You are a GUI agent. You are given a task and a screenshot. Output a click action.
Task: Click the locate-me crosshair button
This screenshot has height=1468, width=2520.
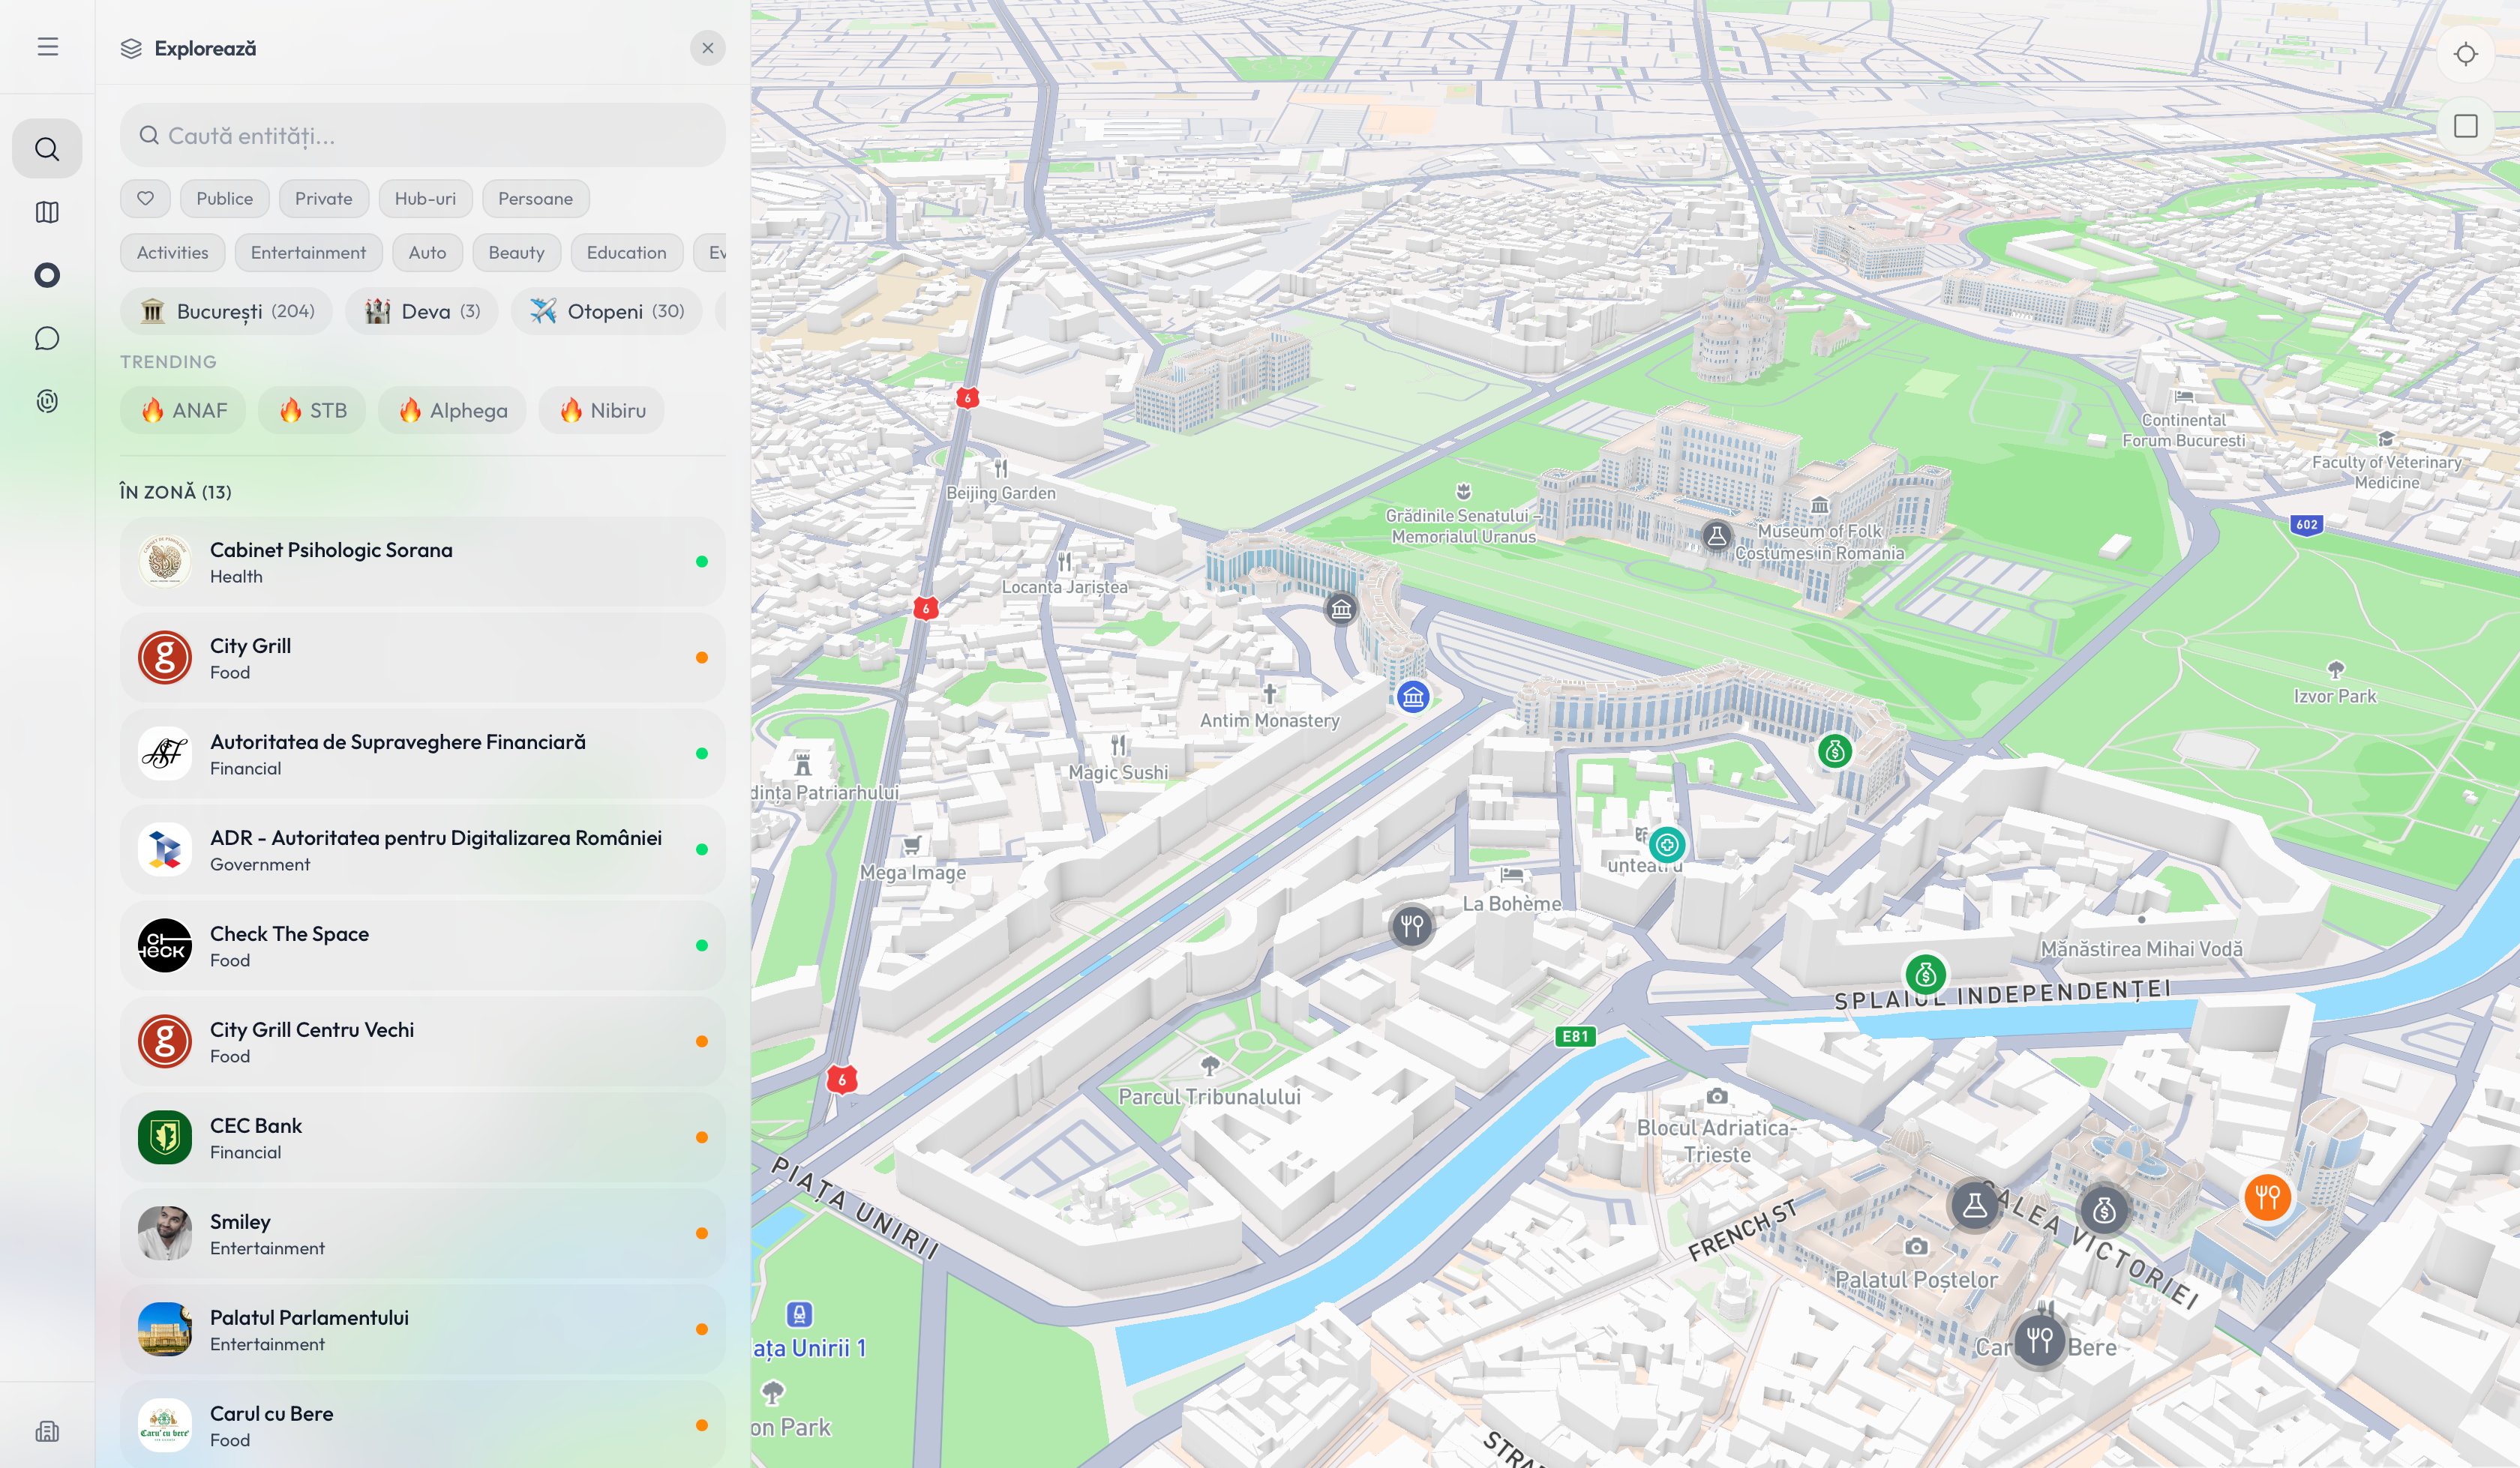click(x=2465, y=54)
